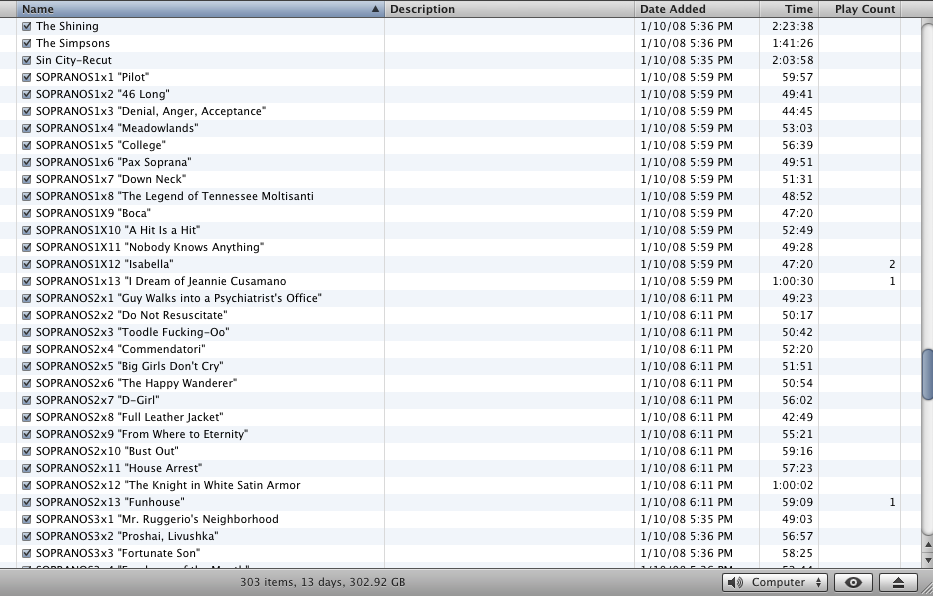Toggle SOPRANOS3x3 "Fortunate Son" checkbox
Viewport: 933px width, 596px height.
pyautogui.click(x=27, y=553)
